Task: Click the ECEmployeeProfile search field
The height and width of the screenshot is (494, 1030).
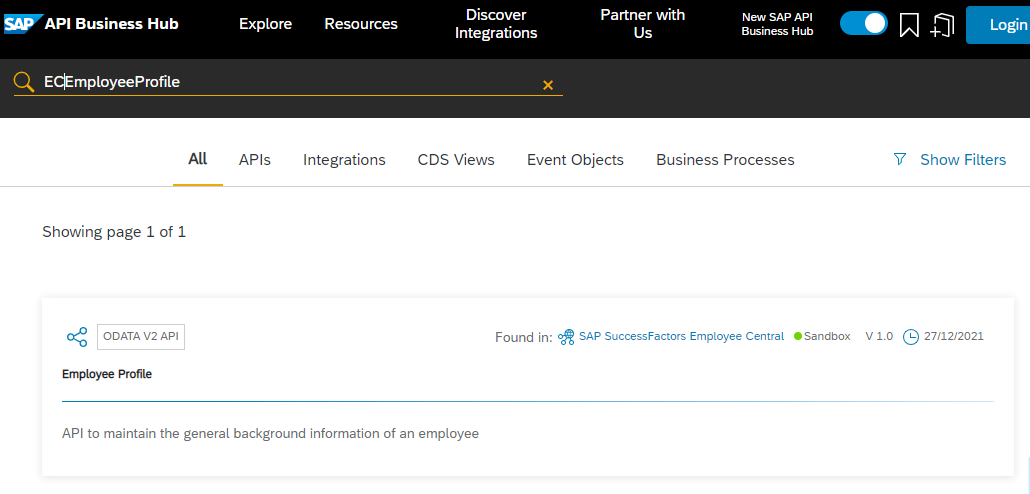Action: click(x=289, y=82)
